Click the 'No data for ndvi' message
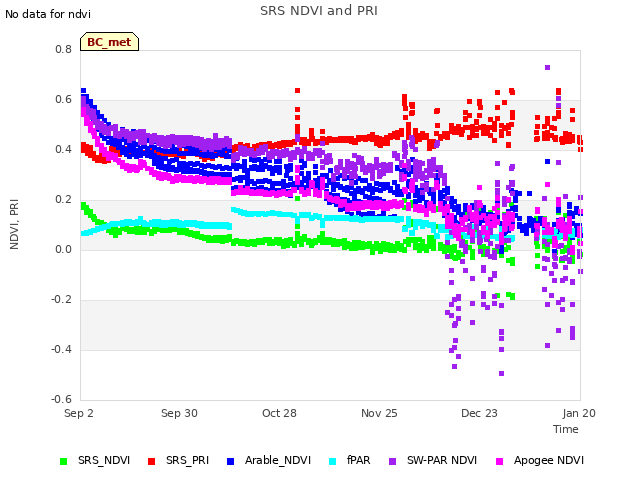 tap(48, 14)
